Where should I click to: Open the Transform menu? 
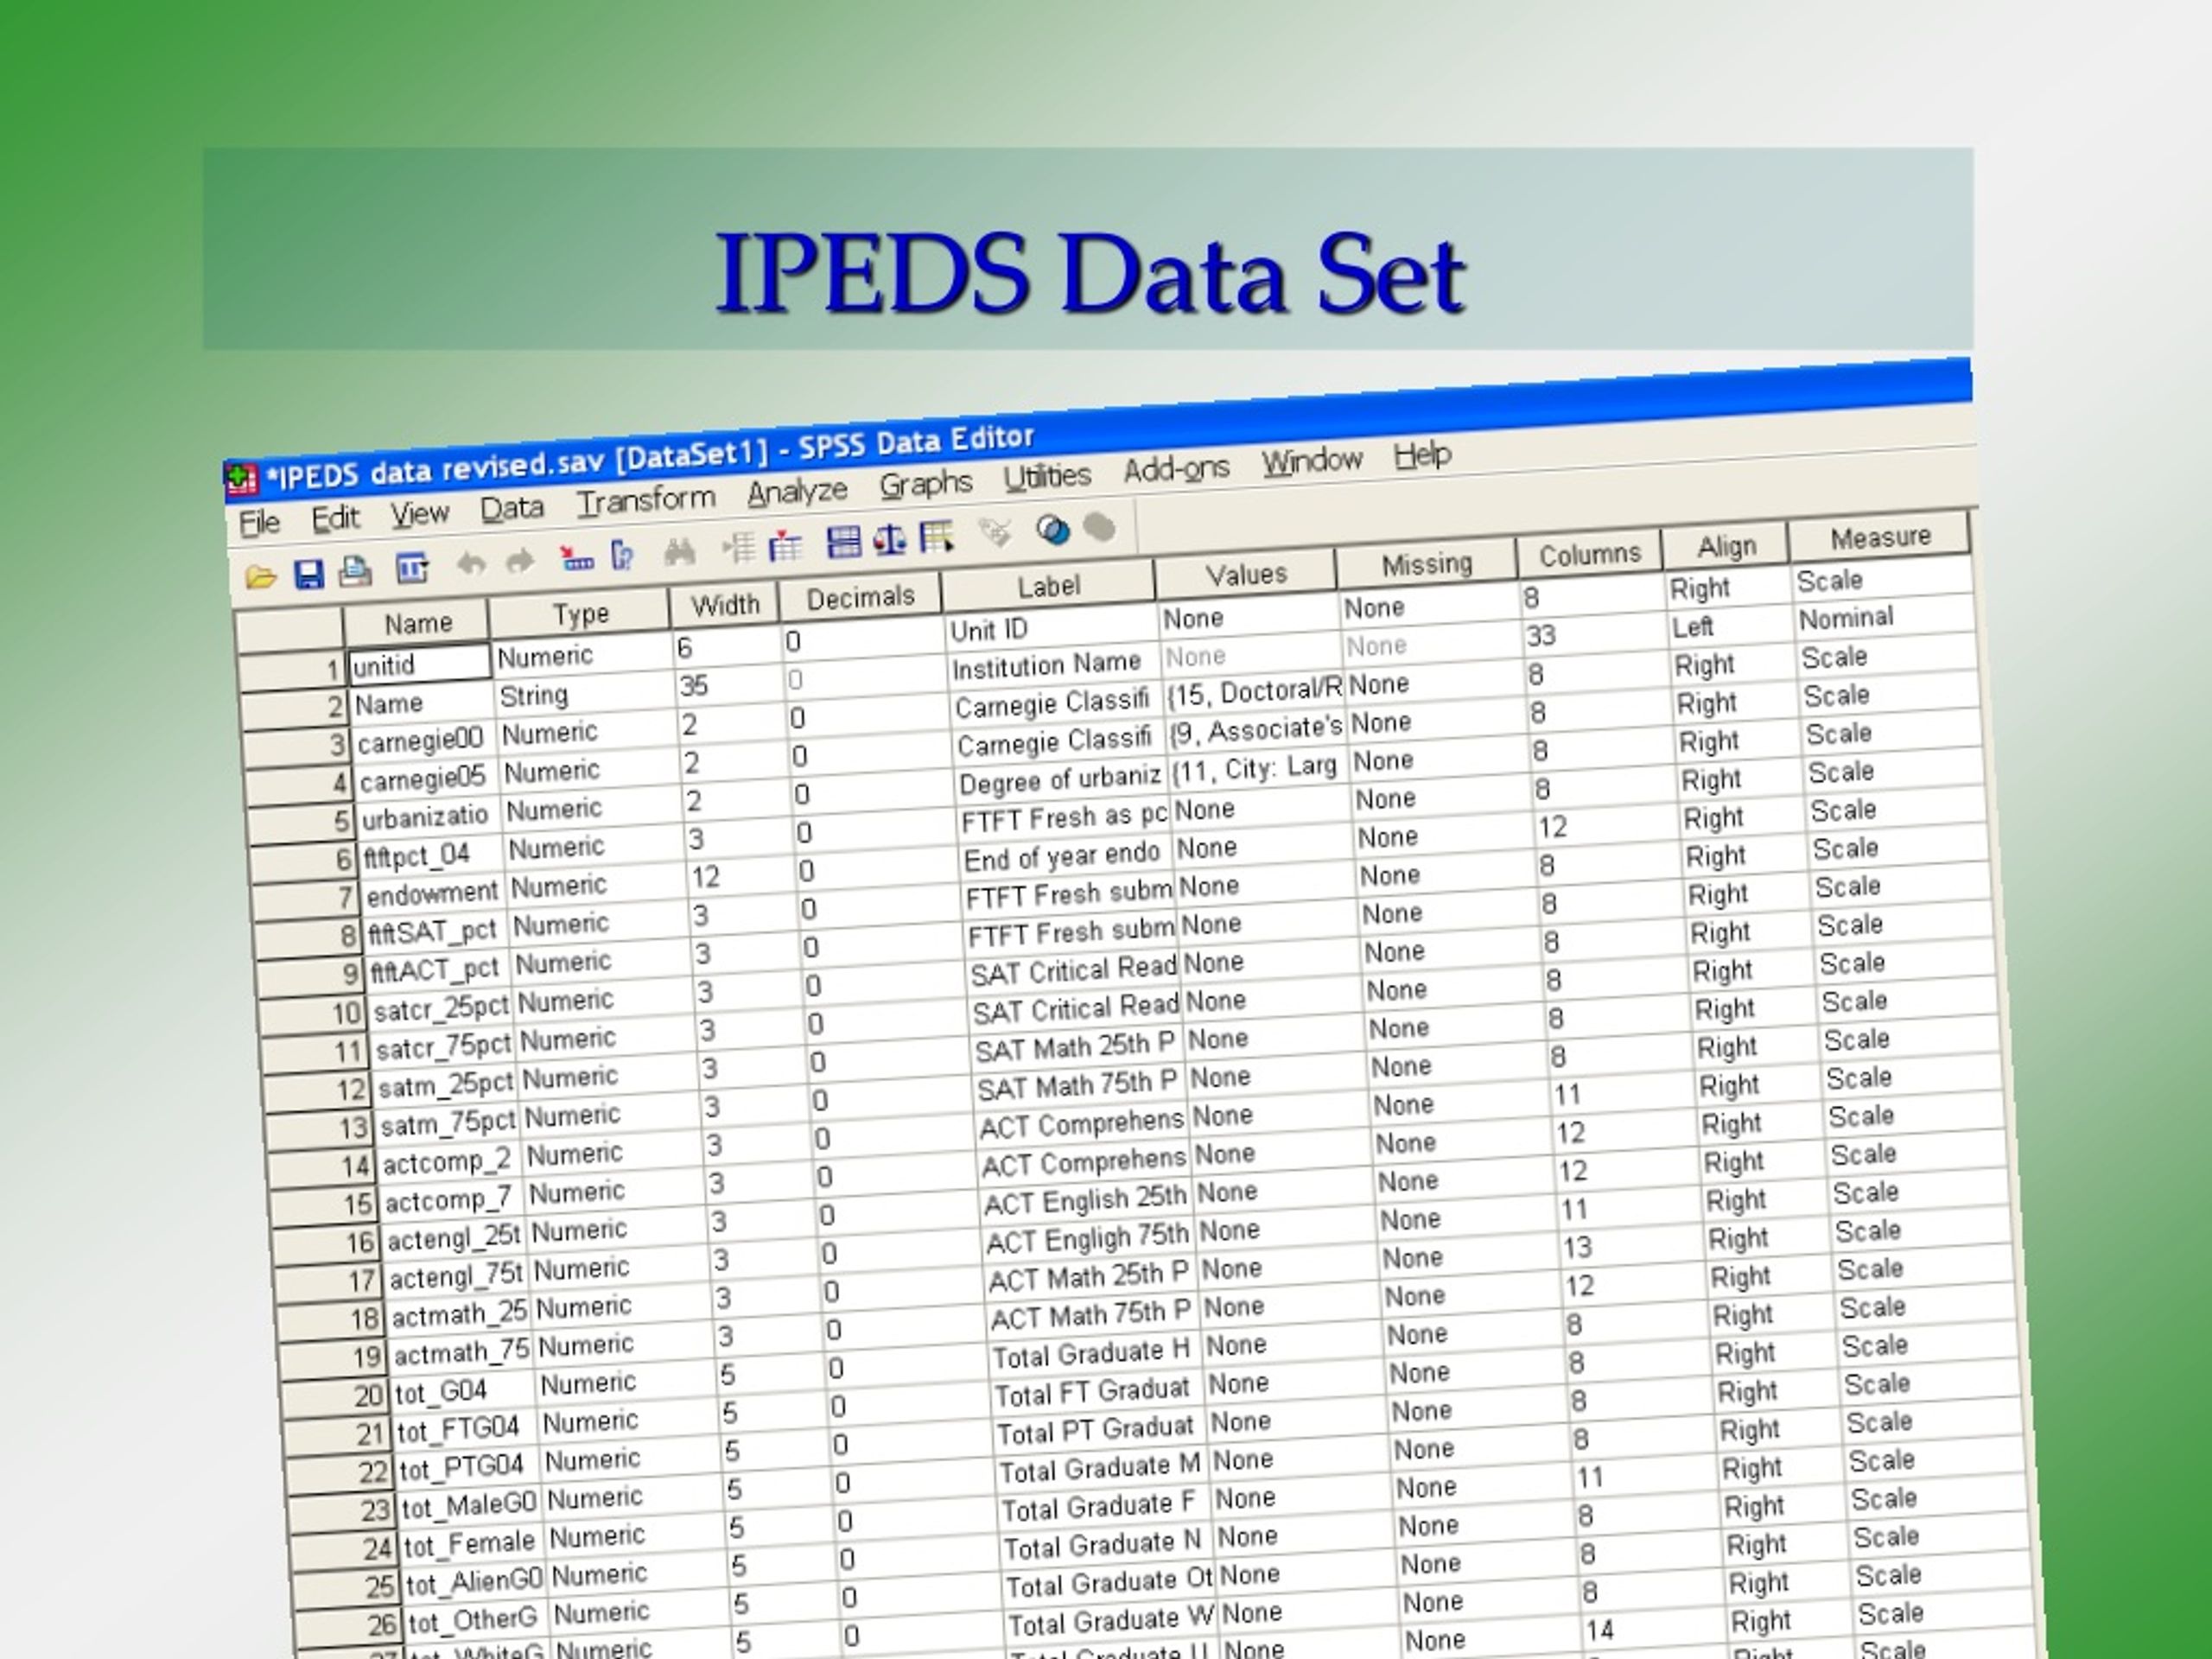click(646, 500)
